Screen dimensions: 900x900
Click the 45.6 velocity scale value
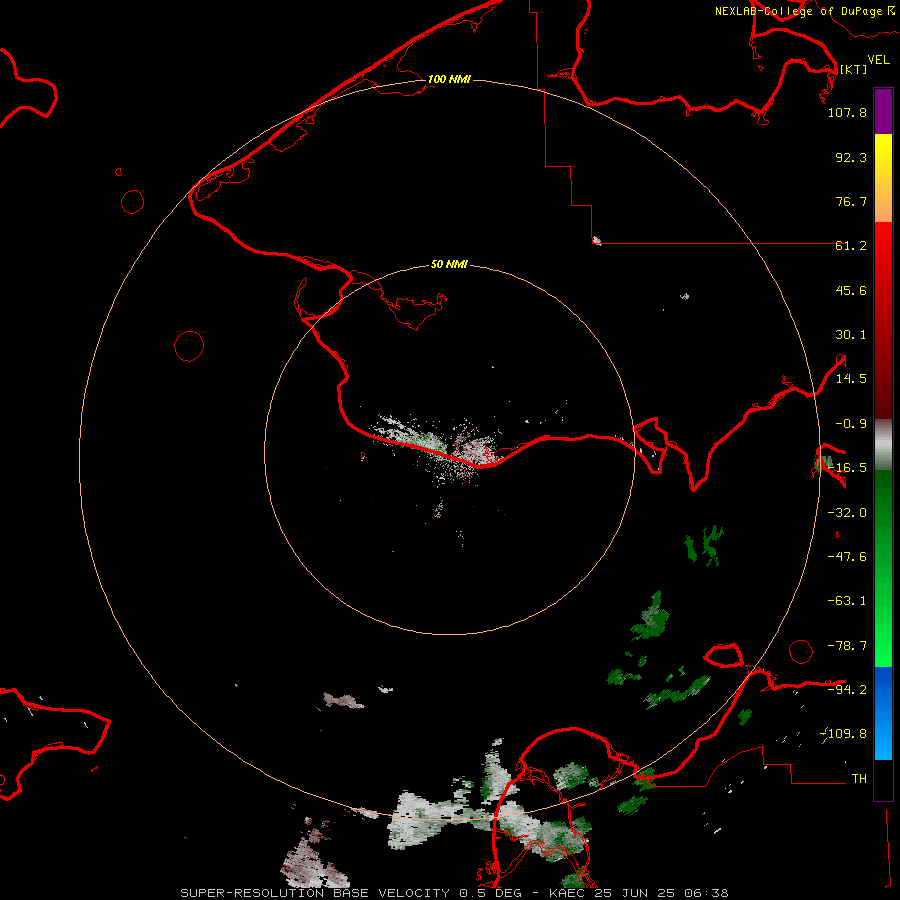tap(851, 290)
